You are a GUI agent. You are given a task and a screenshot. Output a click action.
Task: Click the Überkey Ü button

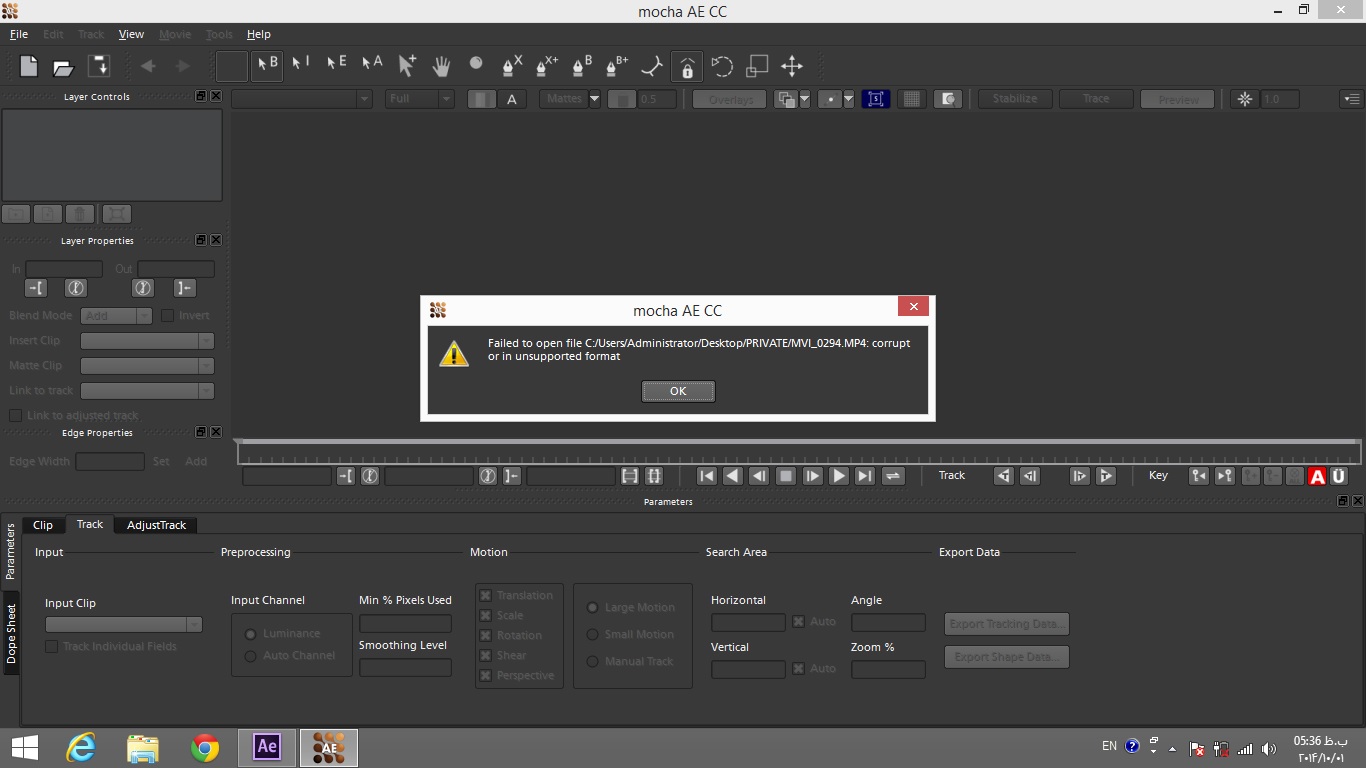click(1339, 476)
